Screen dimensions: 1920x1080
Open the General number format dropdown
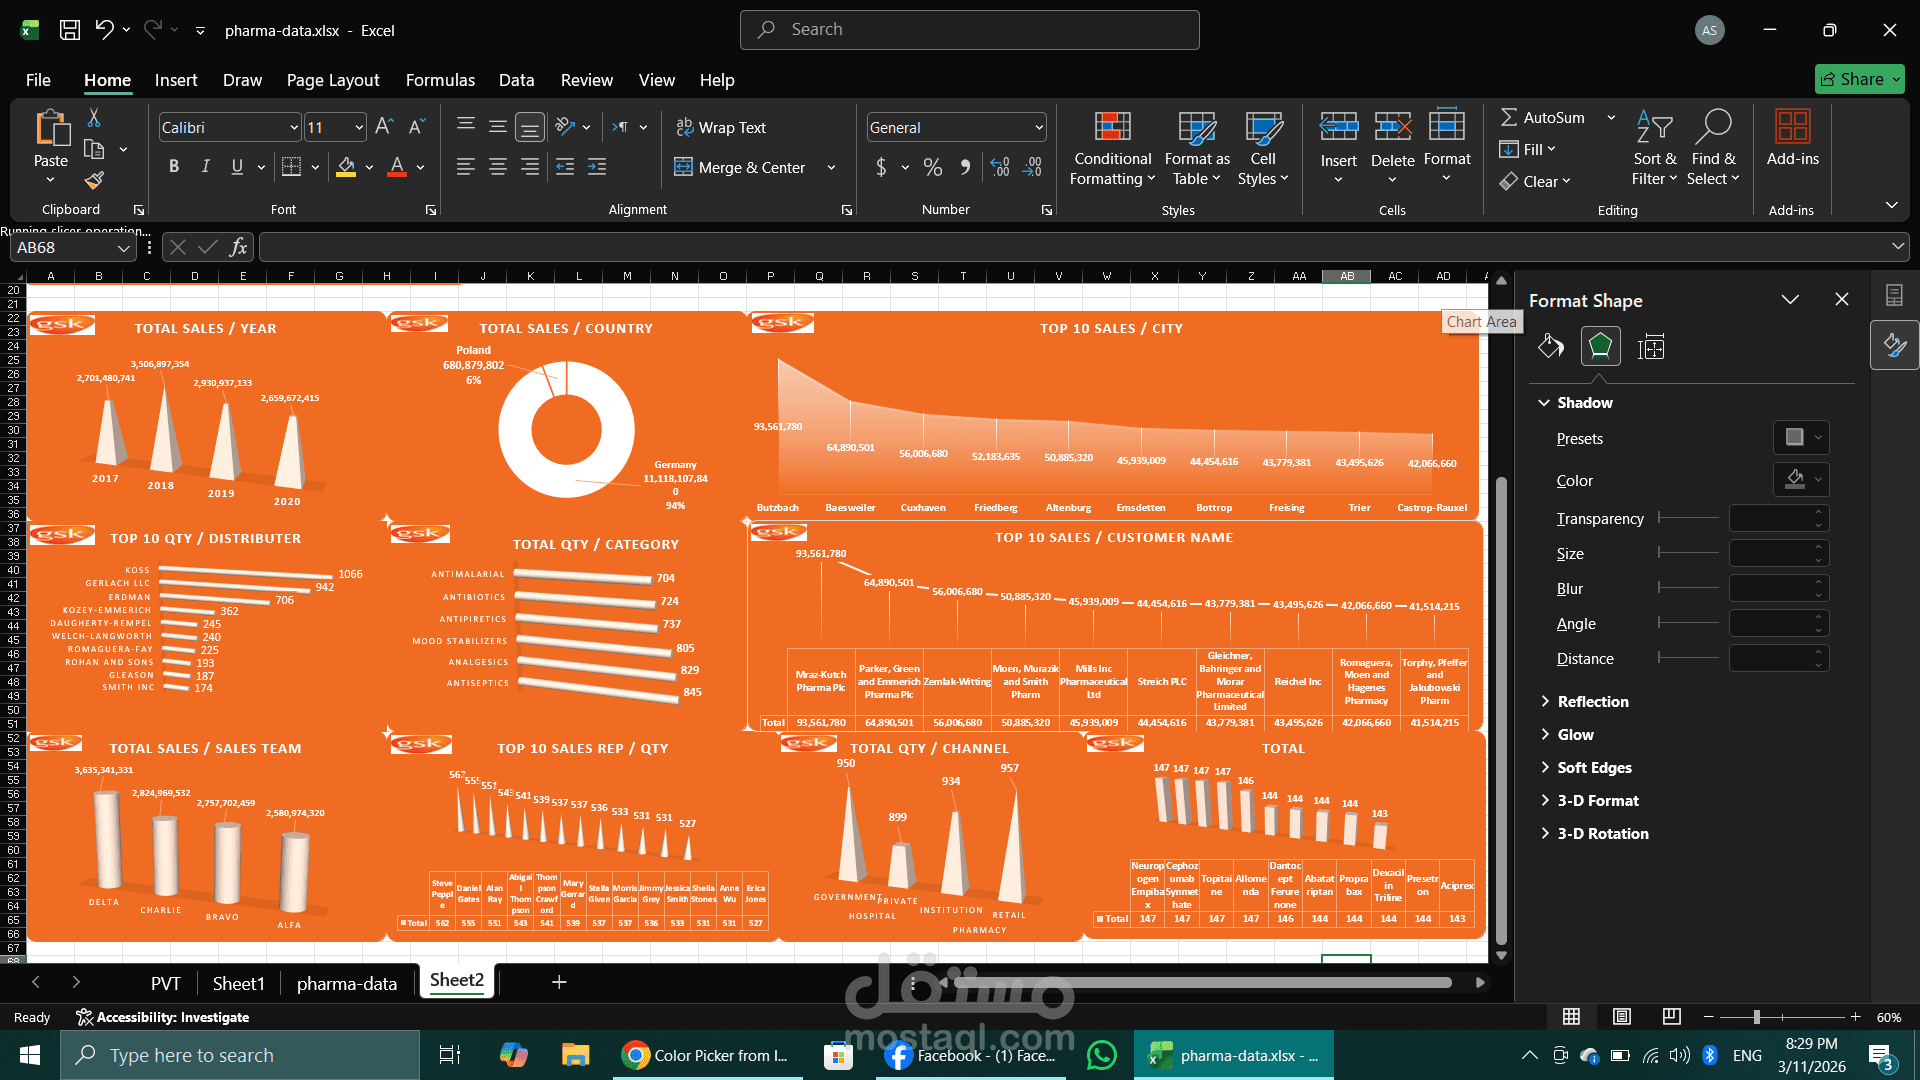pyautogui.click(x=1039, y=128)
